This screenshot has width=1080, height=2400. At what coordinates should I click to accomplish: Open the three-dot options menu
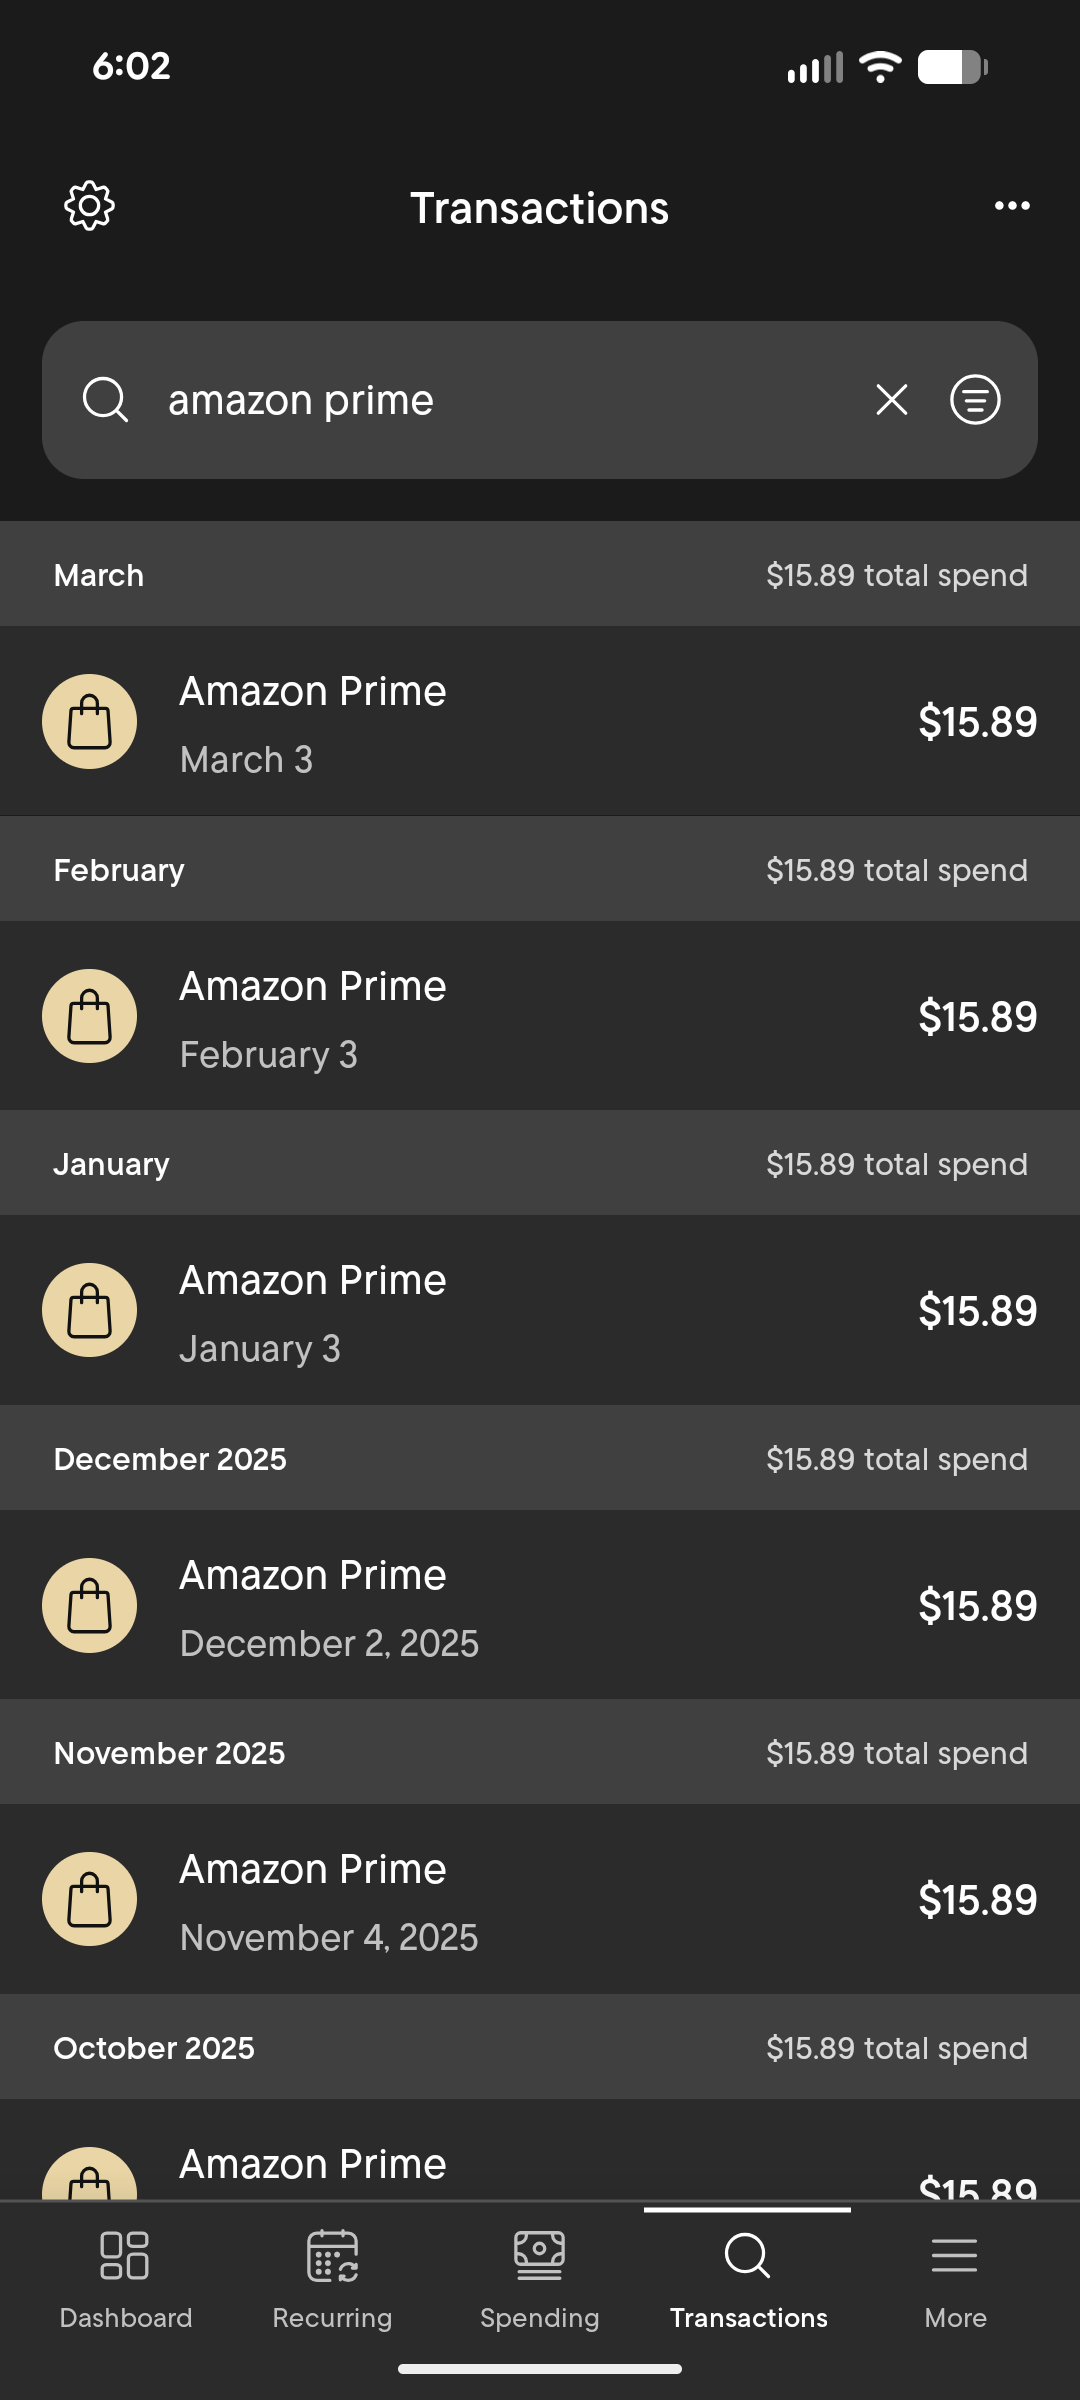[x=1012, y=206]
